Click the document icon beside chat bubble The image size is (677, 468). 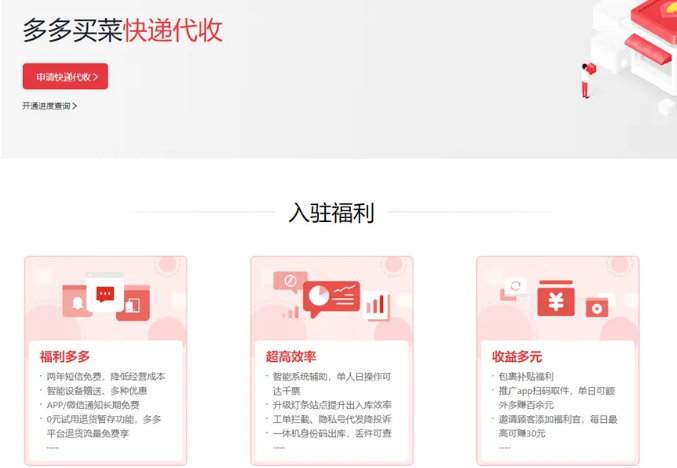coord(134,306)
